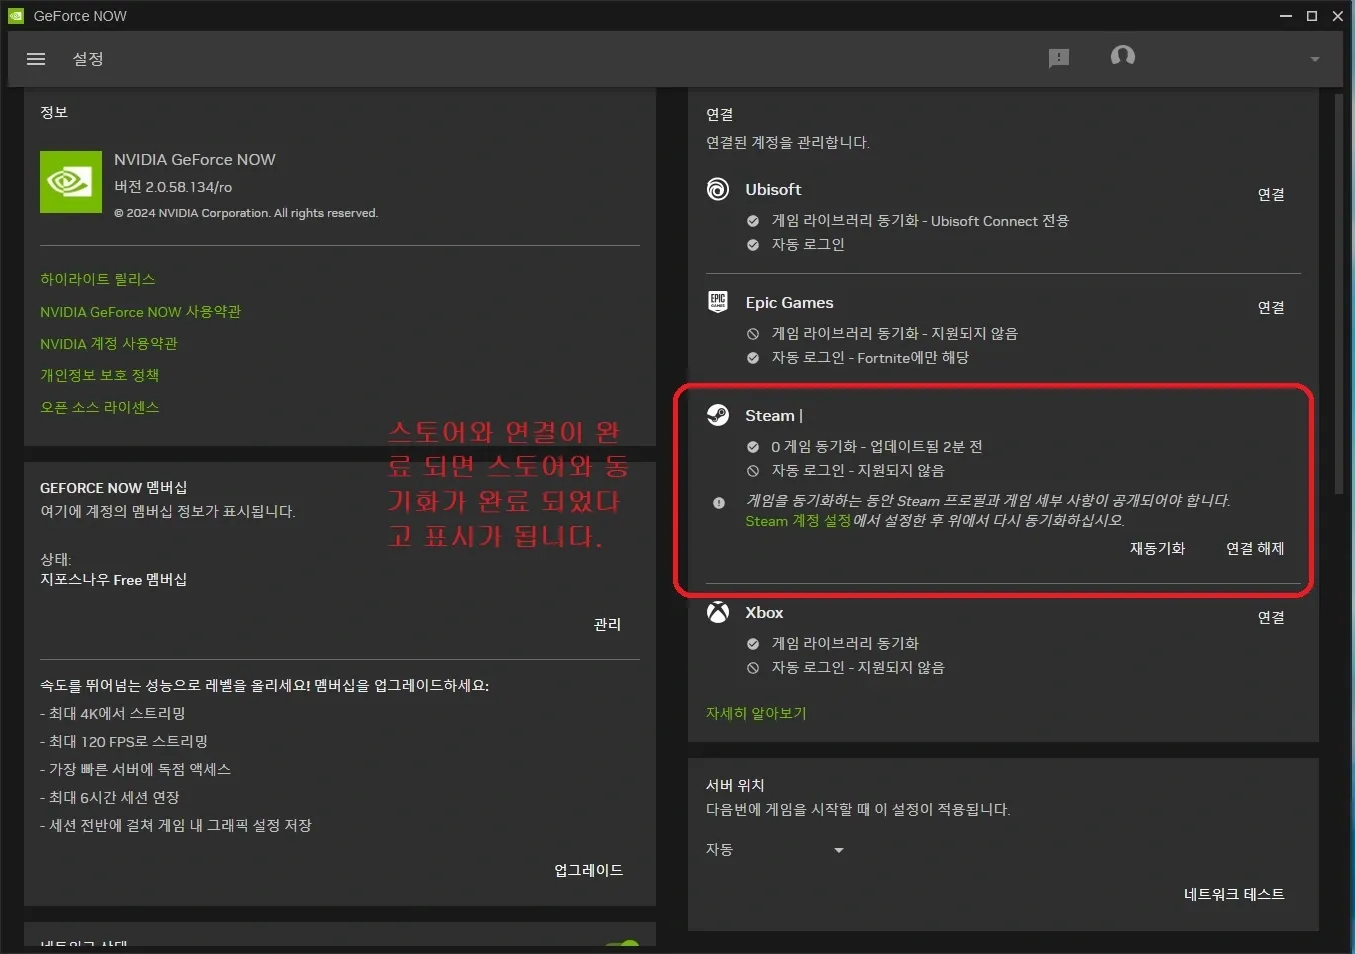Connect the Epic Games account
This screenshot has width=1355, height=954.
tap(1271, 307)
